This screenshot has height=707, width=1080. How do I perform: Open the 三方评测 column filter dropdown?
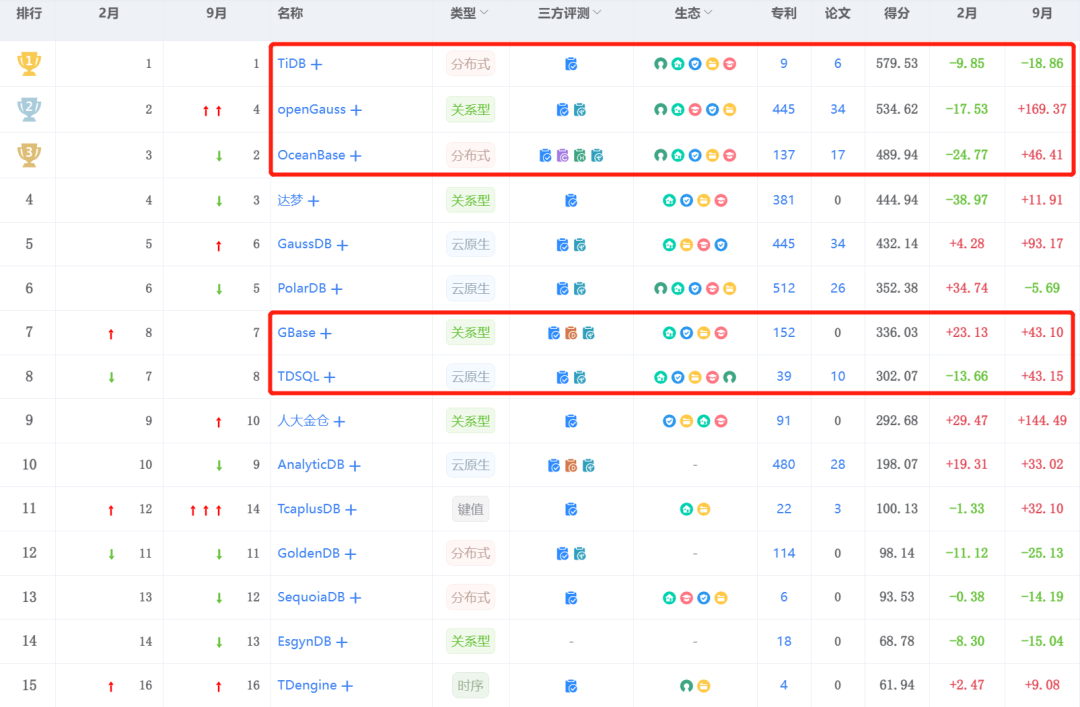coord(596,12)
